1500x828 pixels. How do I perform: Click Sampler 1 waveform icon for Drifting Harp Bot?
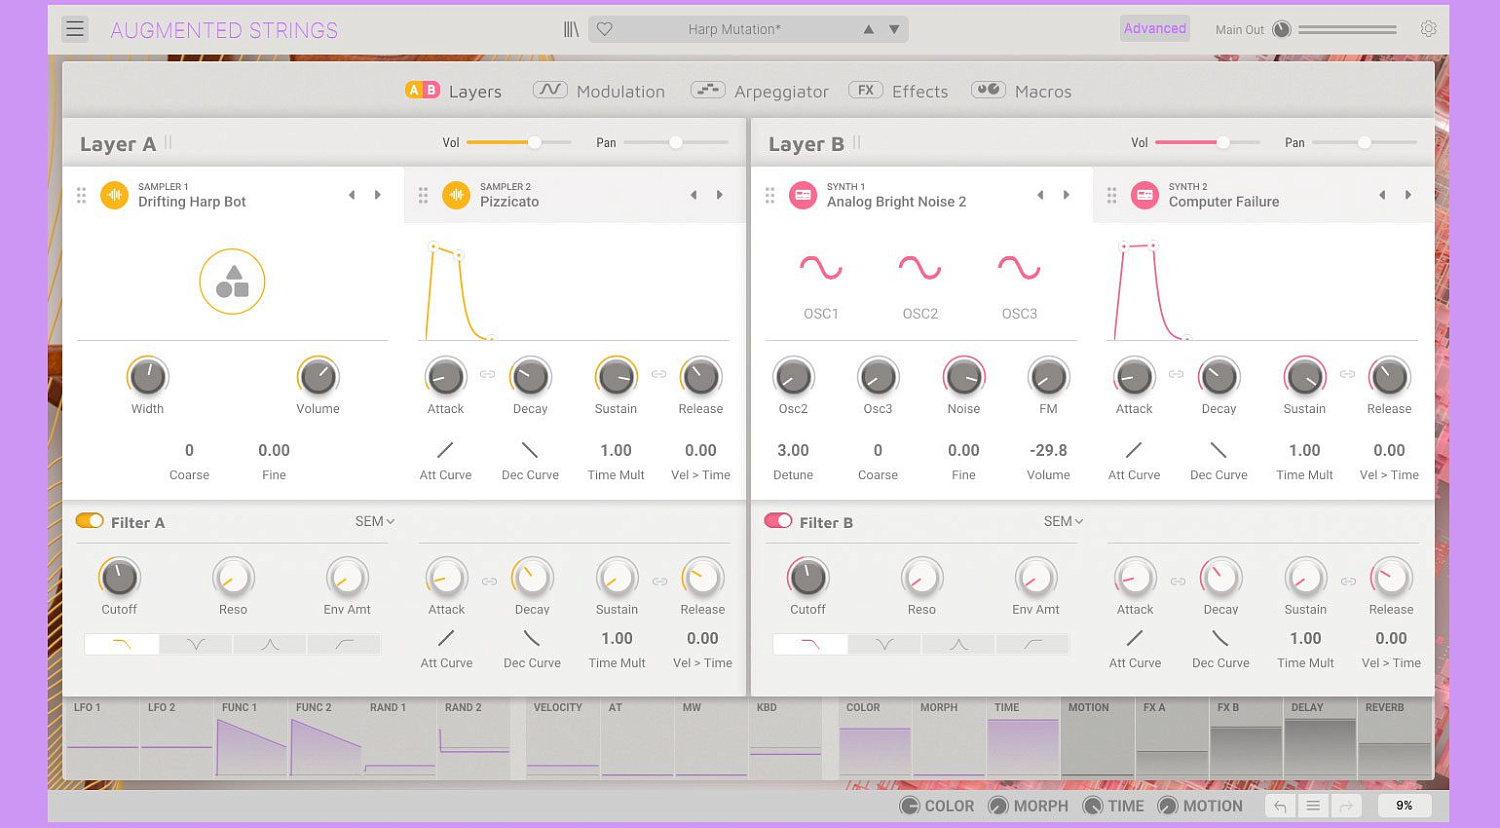[114, 195]
